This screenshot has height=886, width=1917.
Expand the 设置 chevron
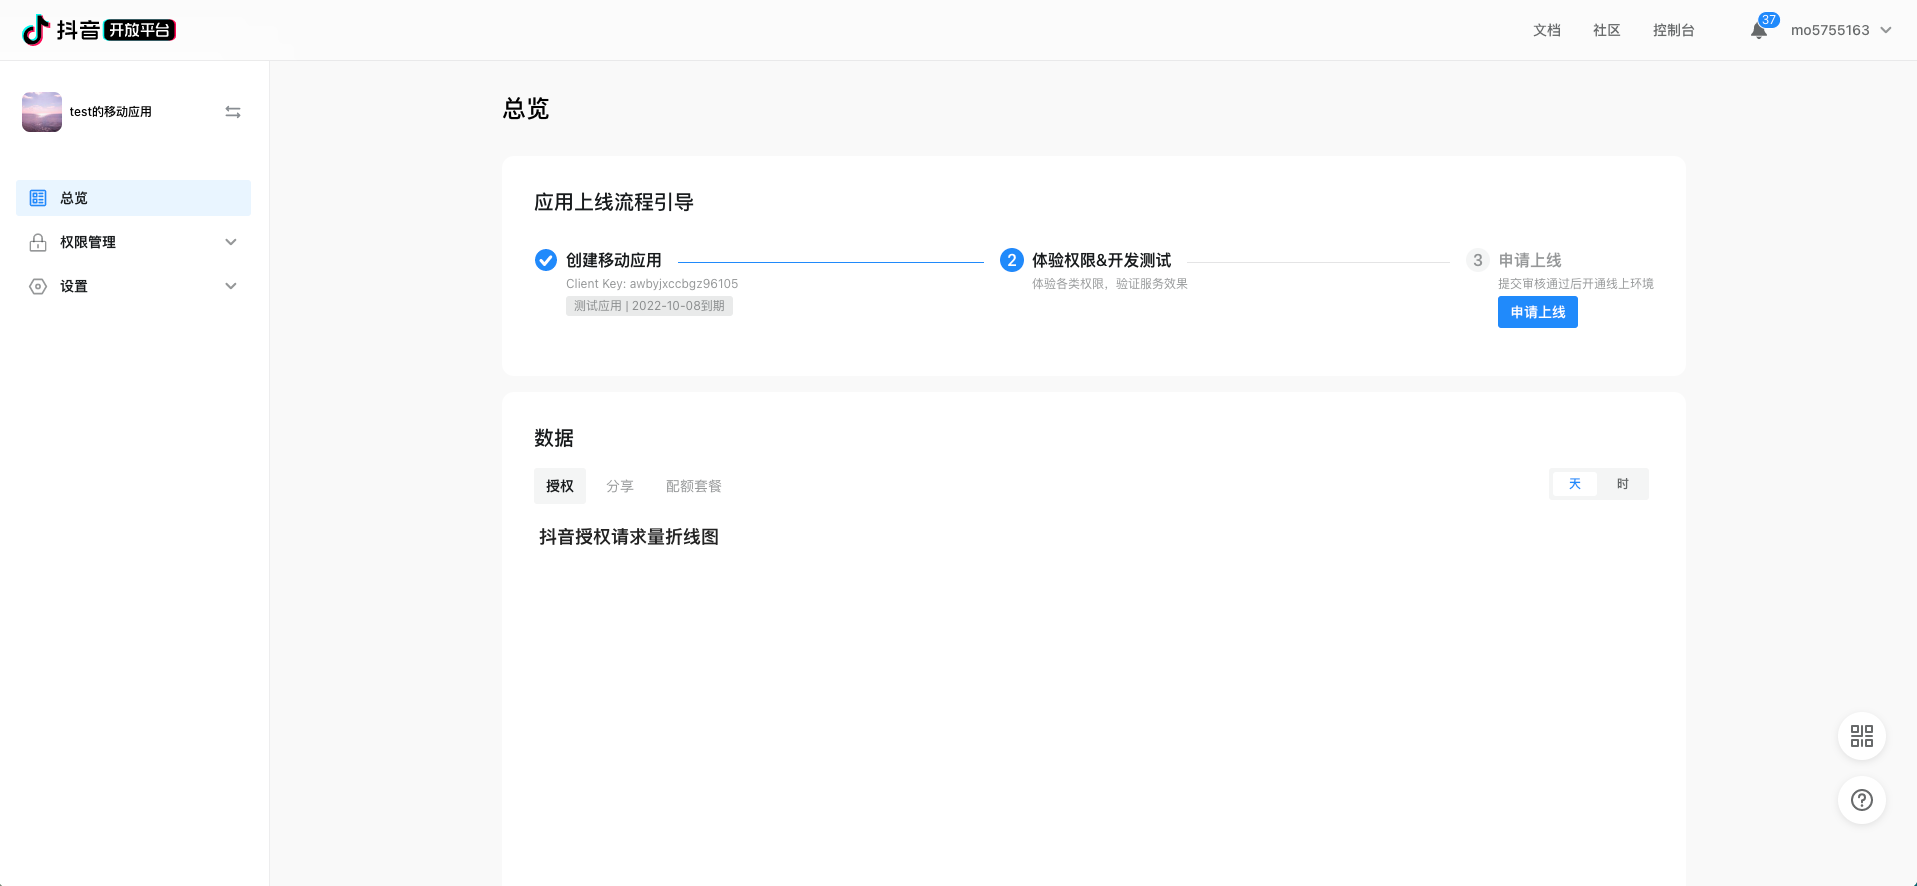[231, 286]
